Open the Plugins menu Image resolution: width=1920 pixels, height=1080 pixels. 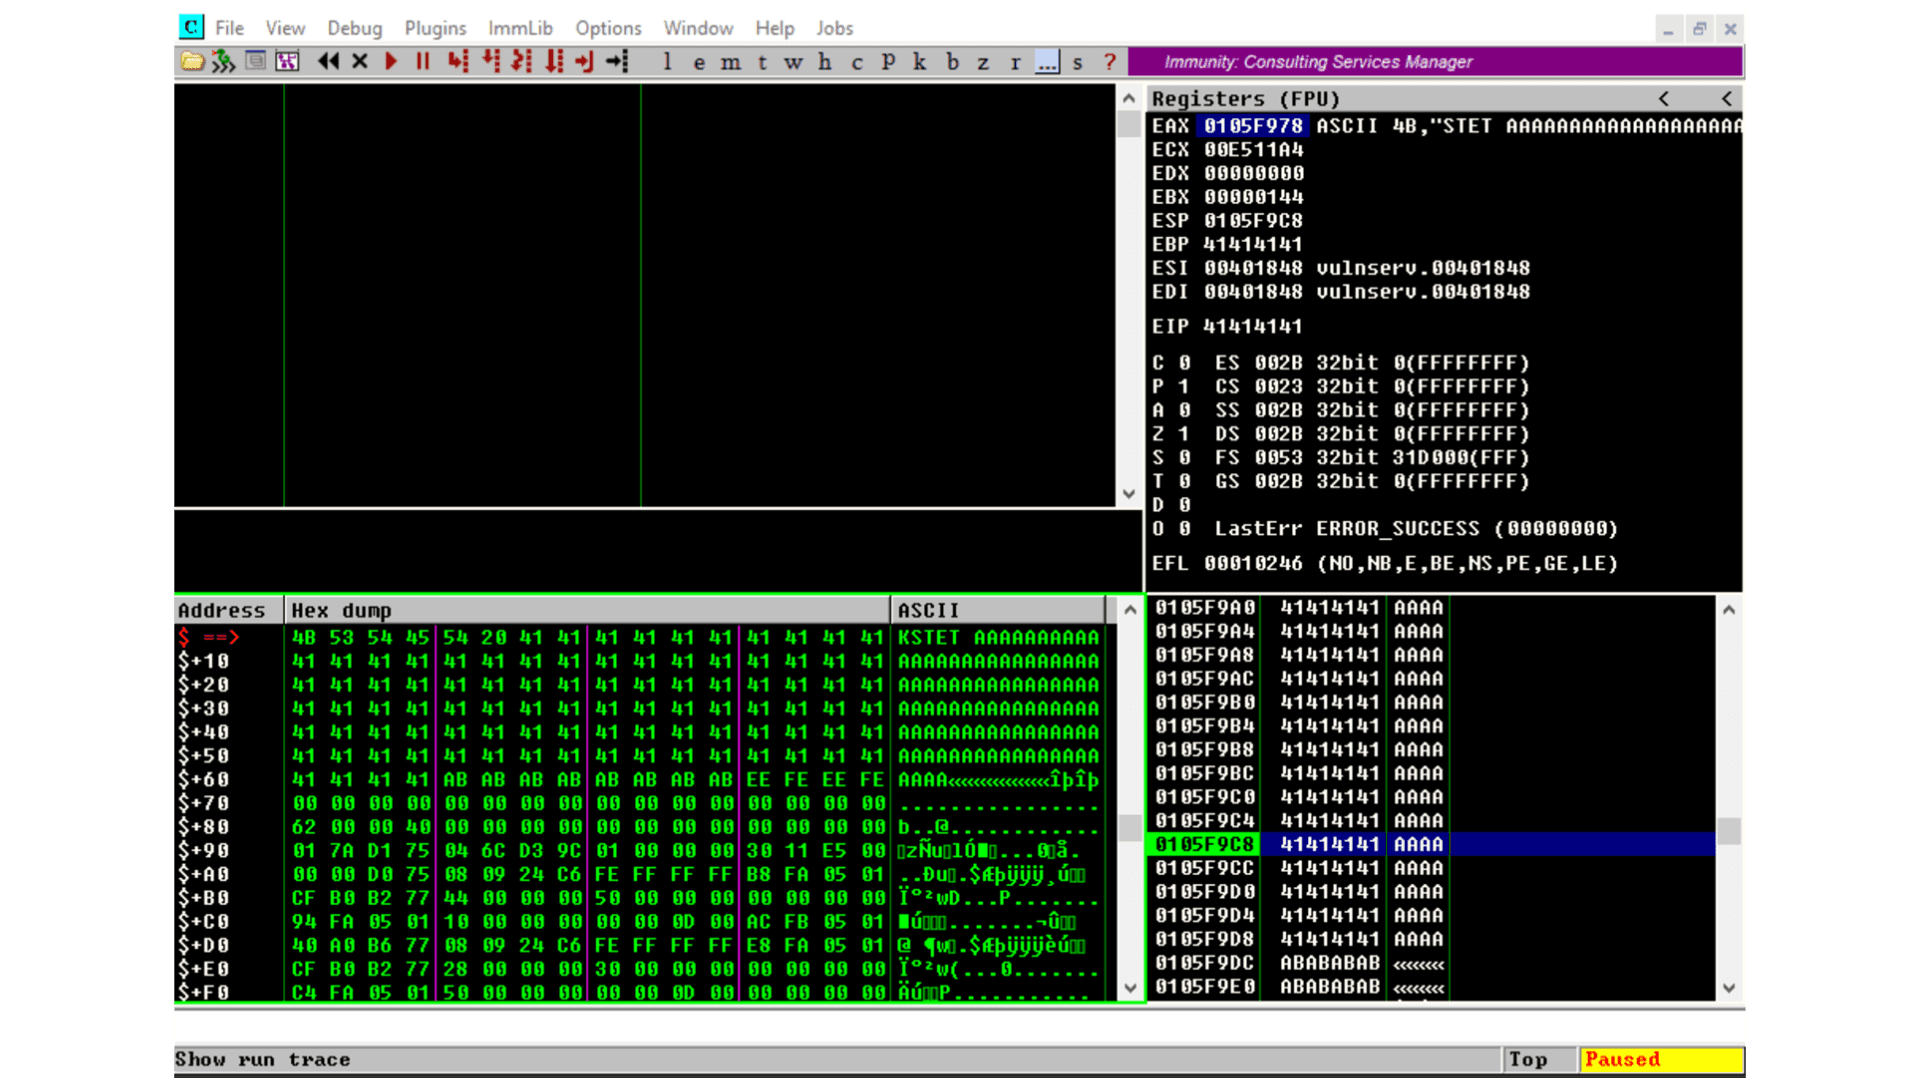435,28
